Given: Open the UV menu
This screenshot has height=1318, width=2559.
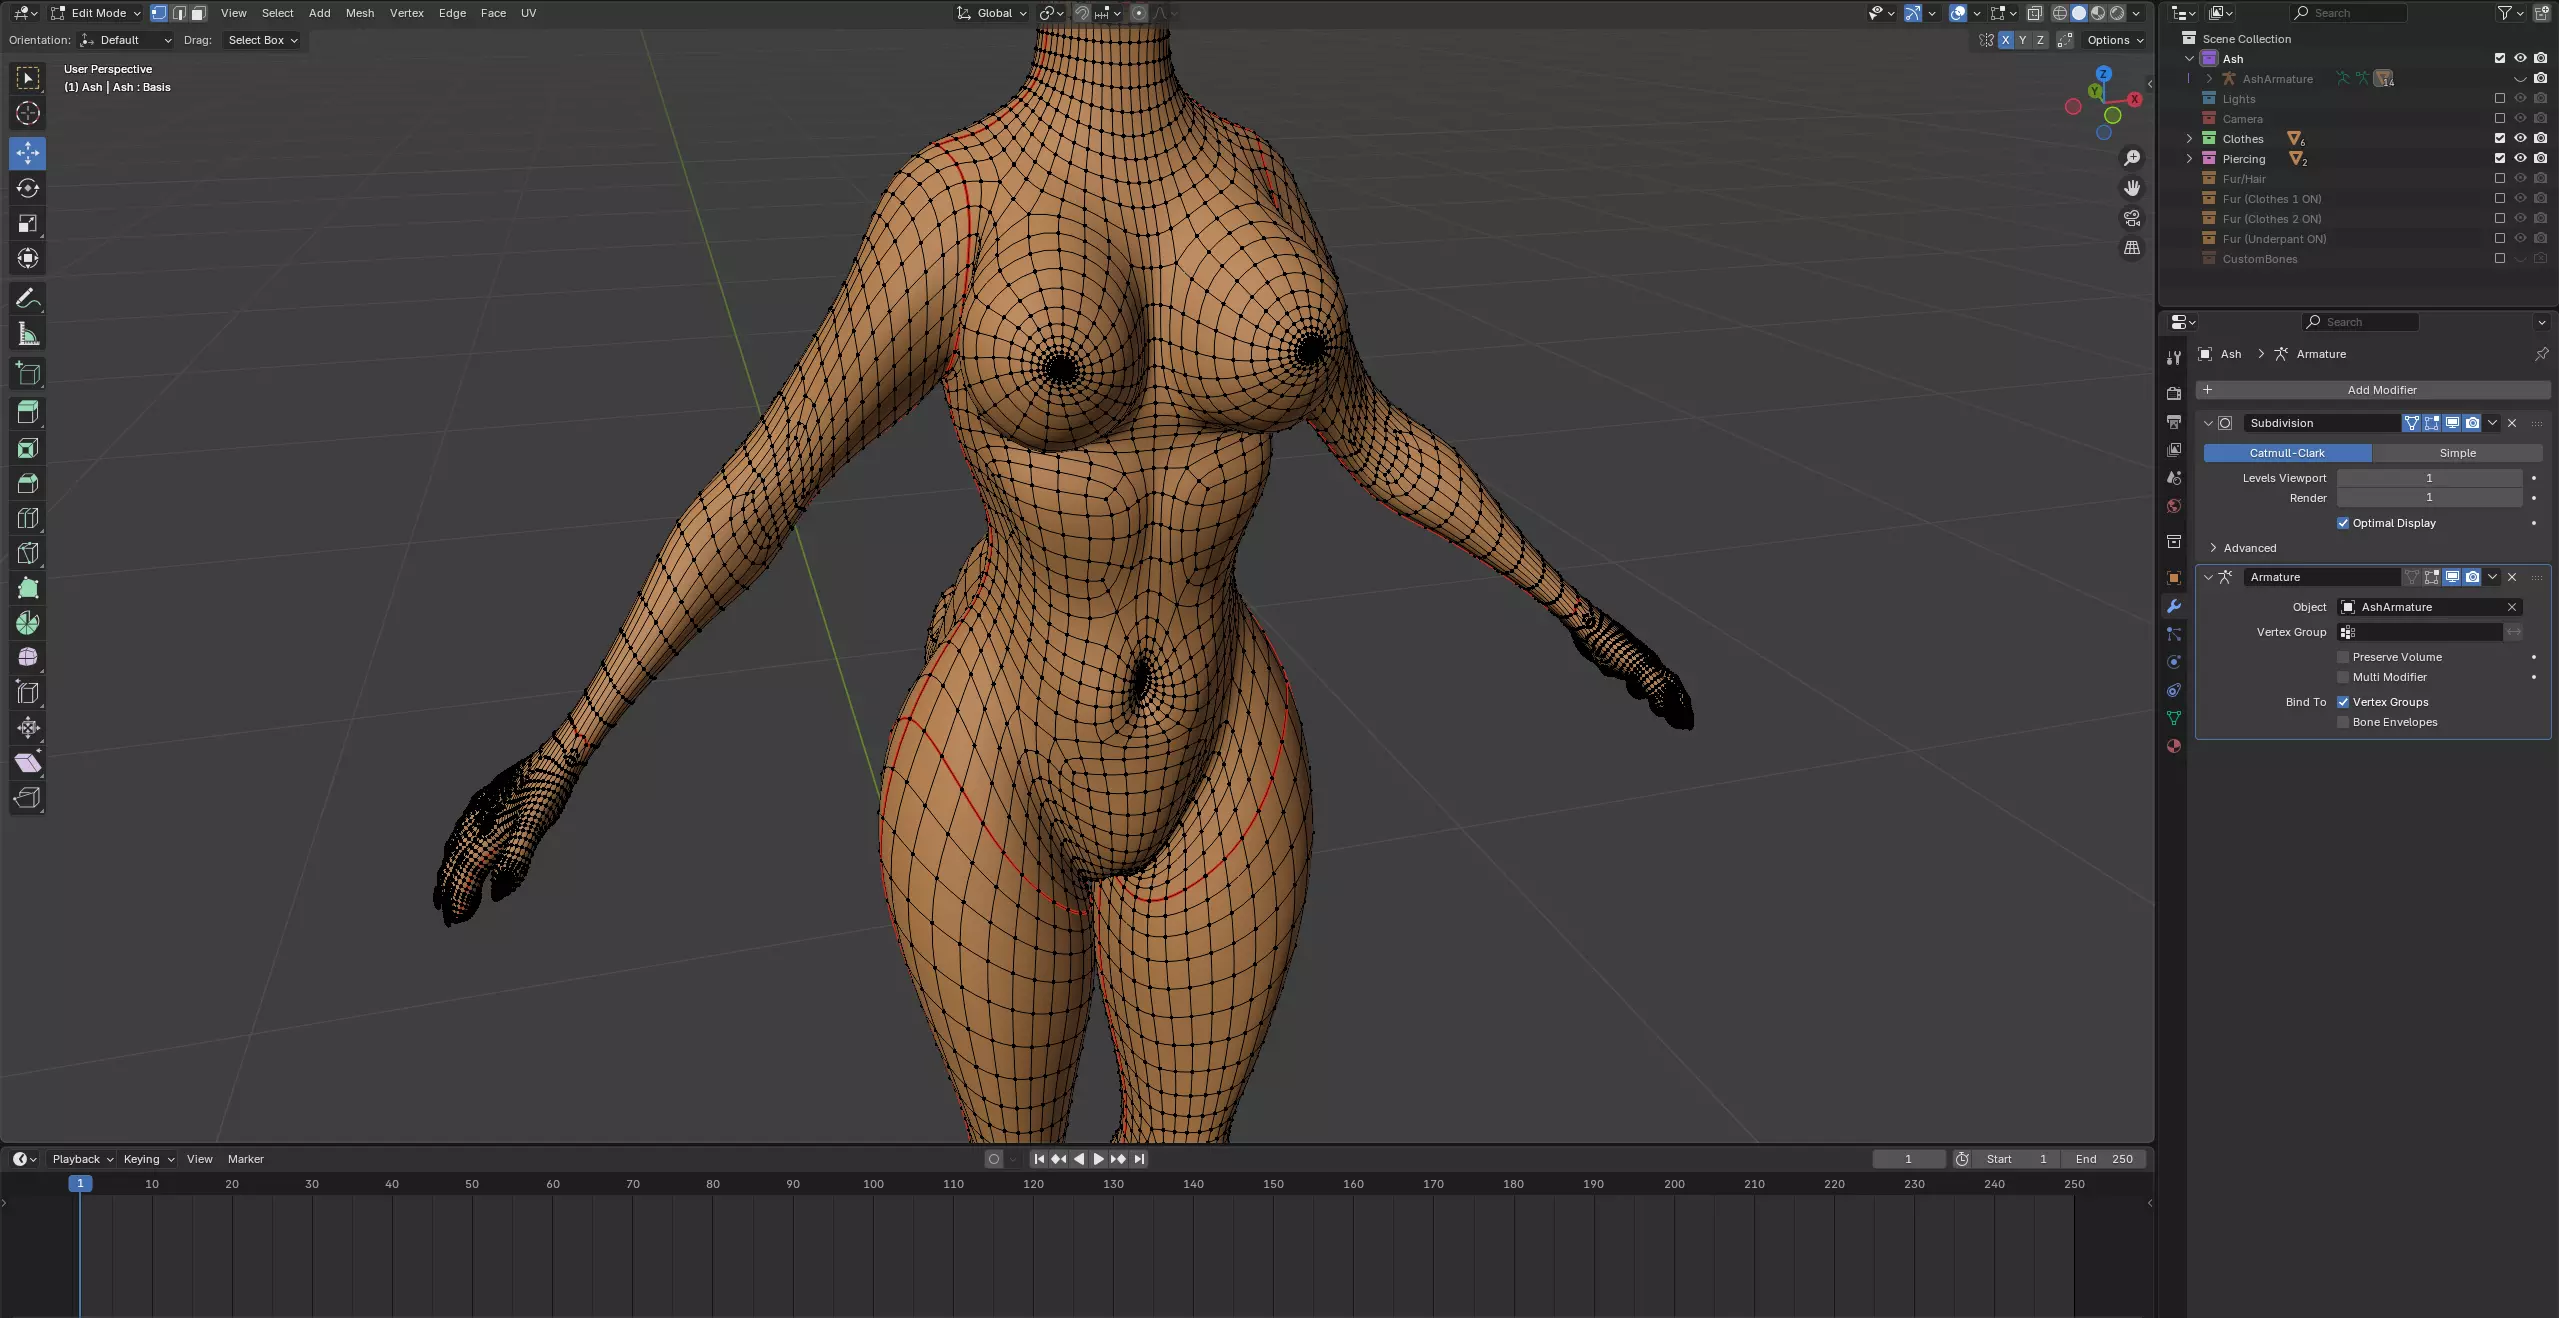Looking at the screenshot, I should point(528,13).
